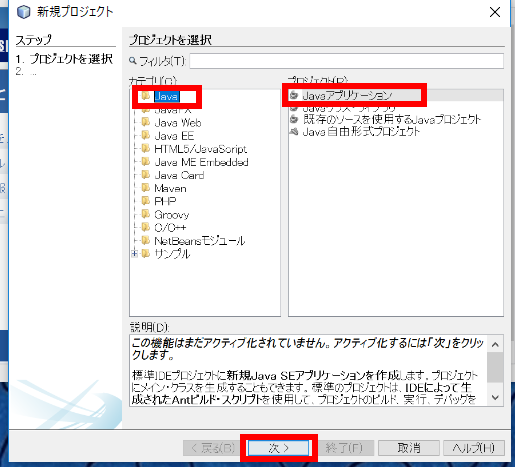
Task: Choose 既存のソースを使用するJavaプロジェクト
Action: coord(392,119)
